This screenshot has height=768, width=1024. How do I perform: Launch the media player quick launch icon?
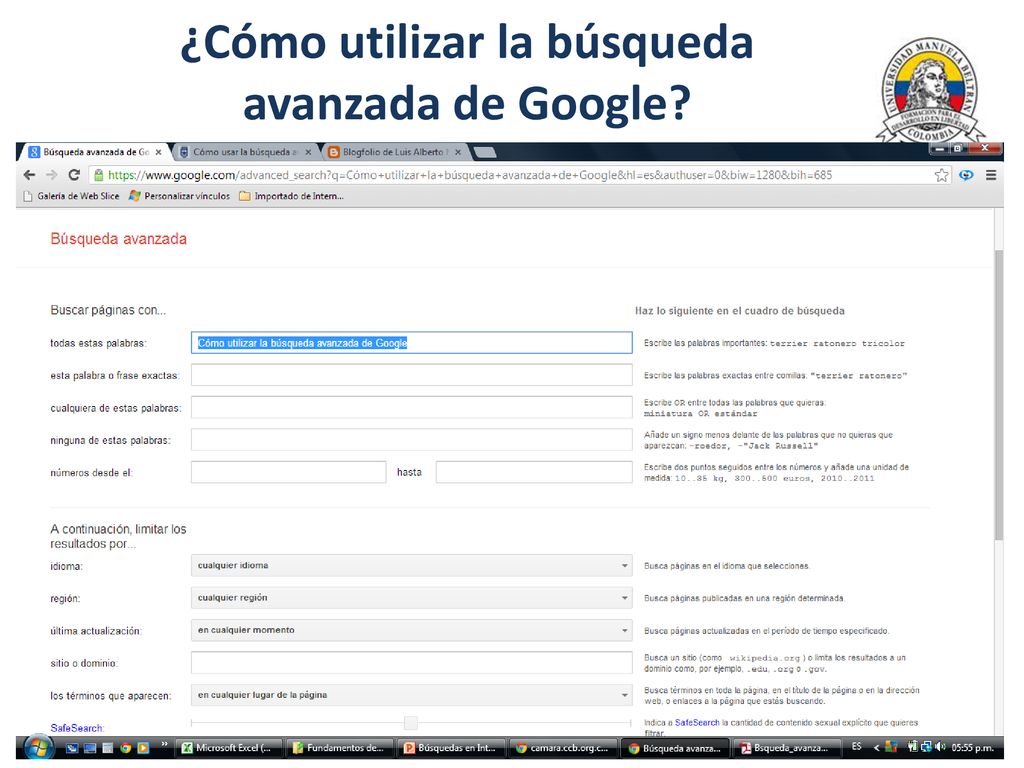(x=143, y=748)
